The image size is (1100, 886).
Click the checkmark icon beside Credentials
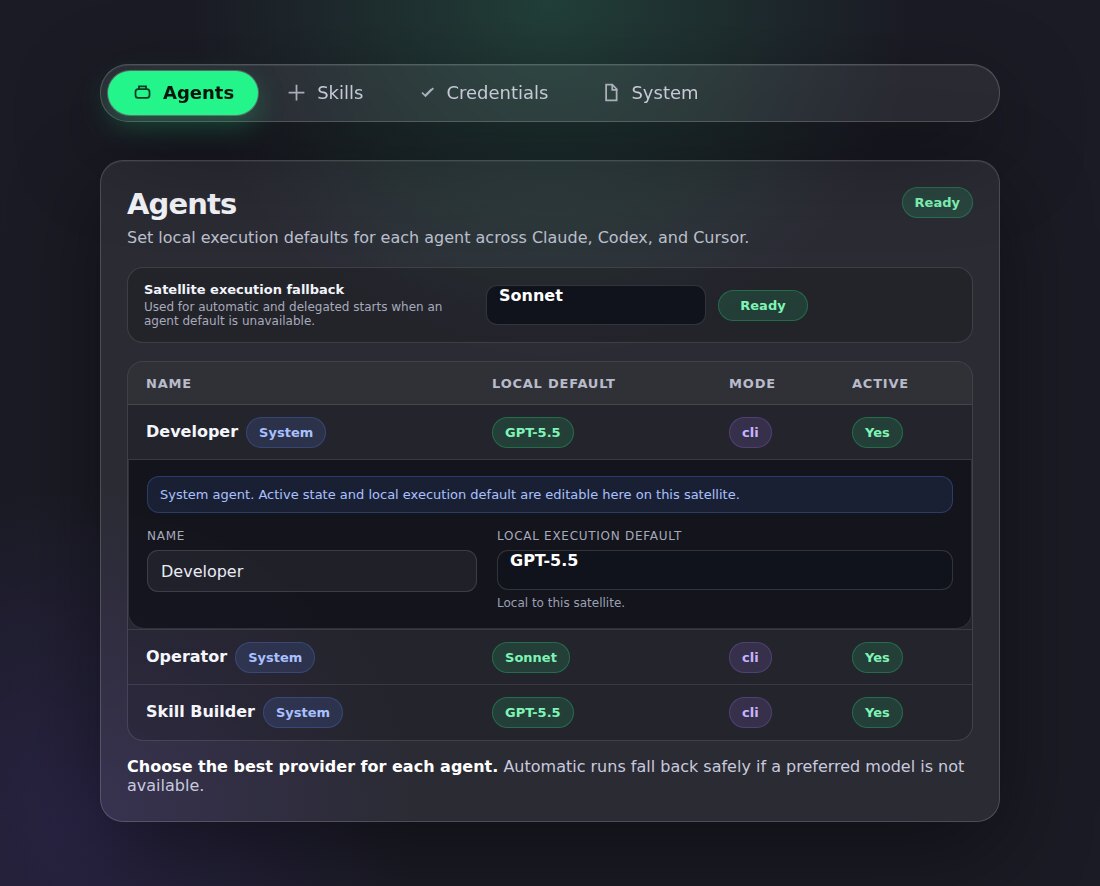coord(427,93)
